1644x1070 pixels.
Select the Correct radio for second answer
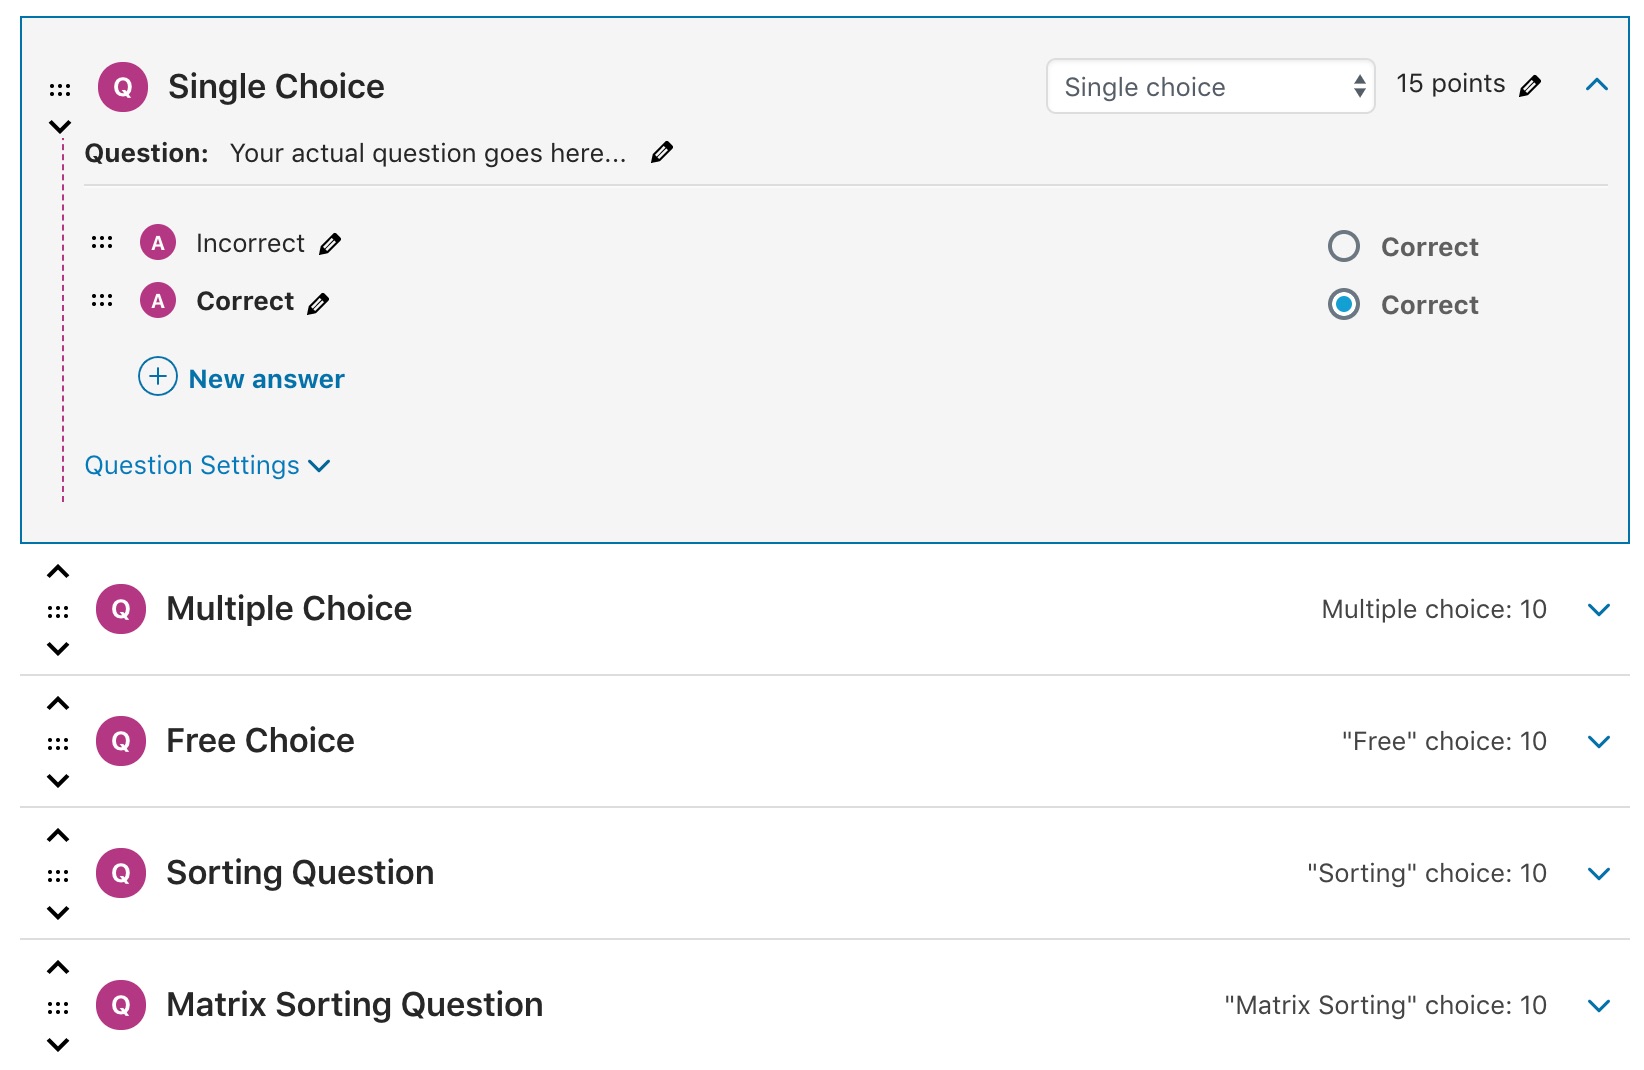pyautogui.click(x=1343, y=304)
